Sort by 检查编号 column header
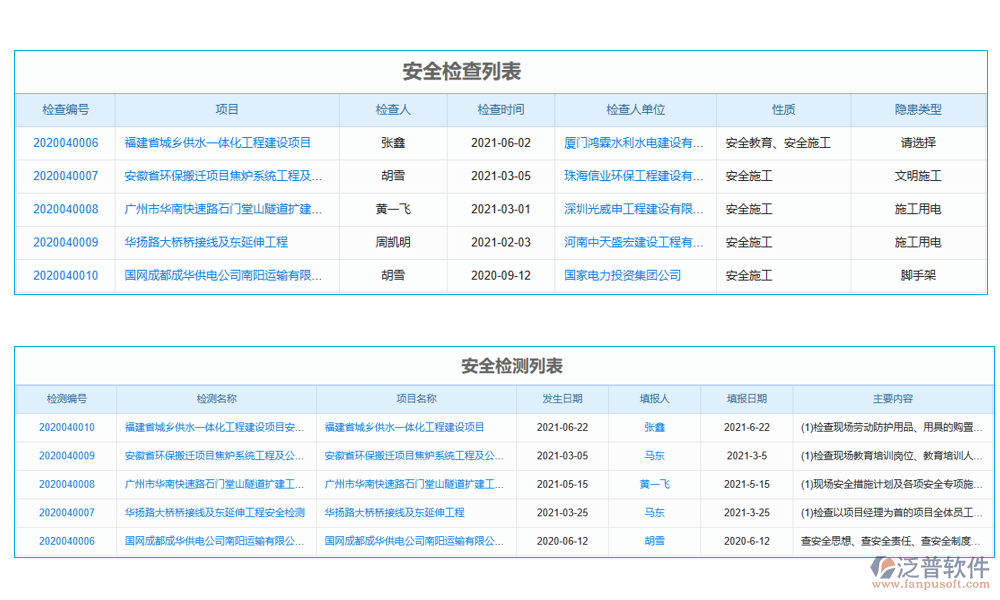This screenshot has height=600, width=1000. pyautogui.click(x=66, y=110)
